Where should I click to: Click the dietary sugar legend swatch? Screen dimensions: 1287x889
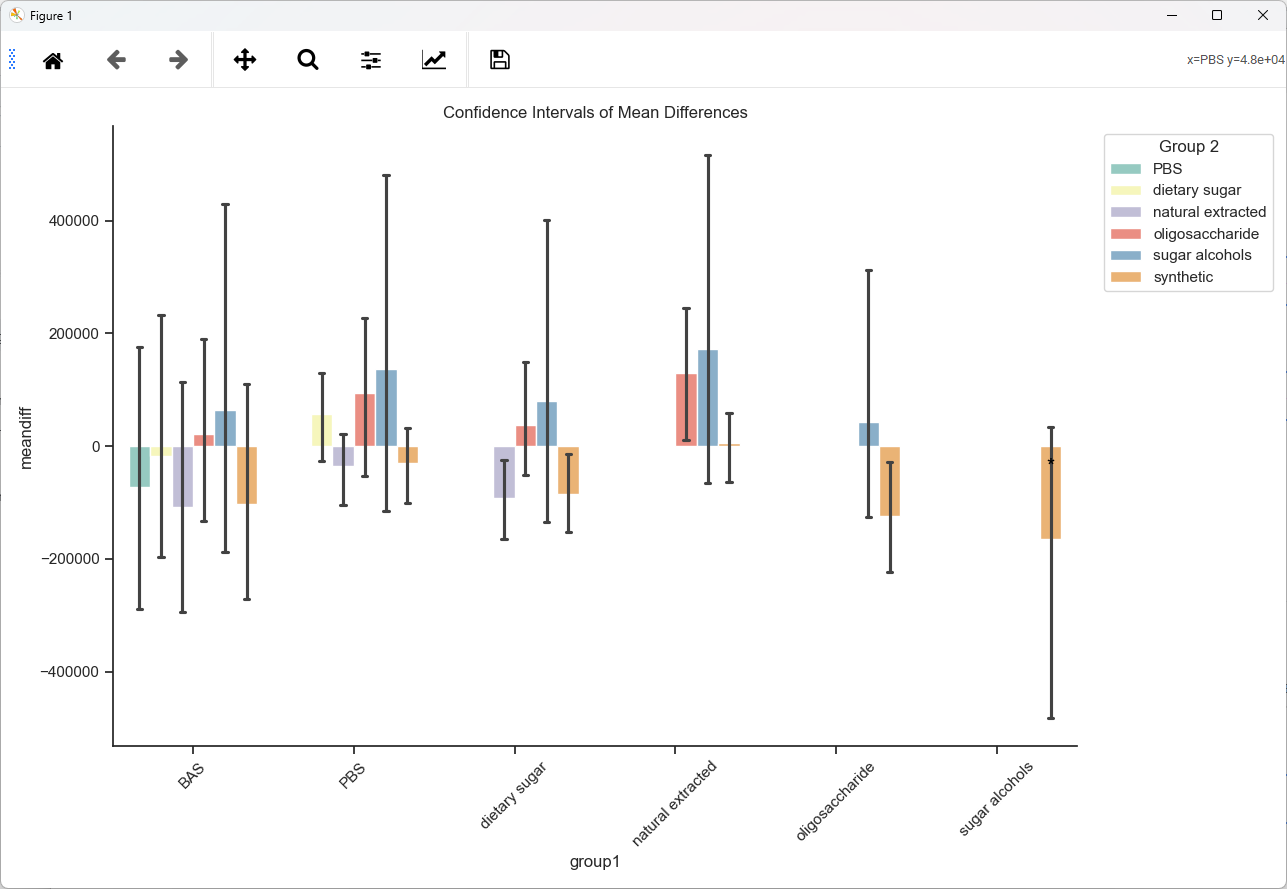tap(1126, 190)
